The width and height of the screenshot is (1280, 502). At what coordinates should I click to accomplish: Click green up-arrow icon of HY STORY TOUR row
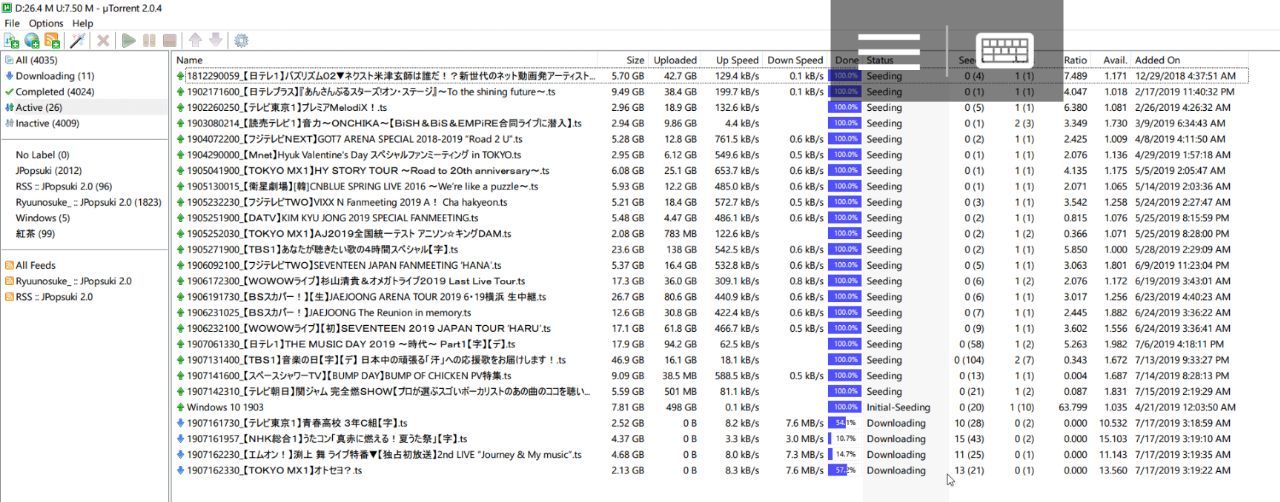click(x=180, y=170)
